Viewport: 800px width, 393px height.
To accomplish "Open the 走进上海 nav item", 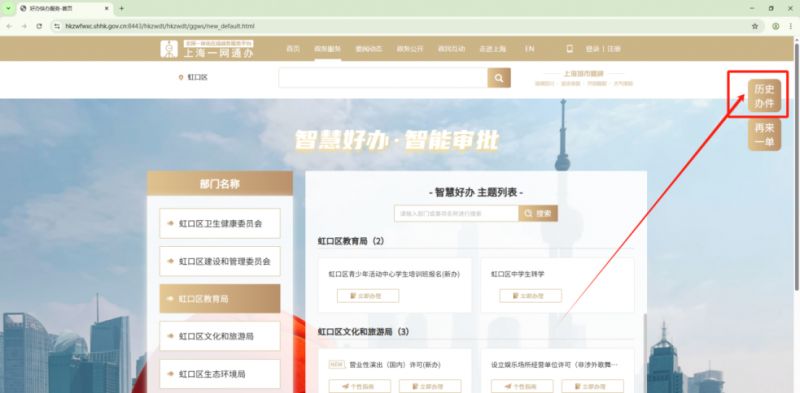I will tap(492, 49).
